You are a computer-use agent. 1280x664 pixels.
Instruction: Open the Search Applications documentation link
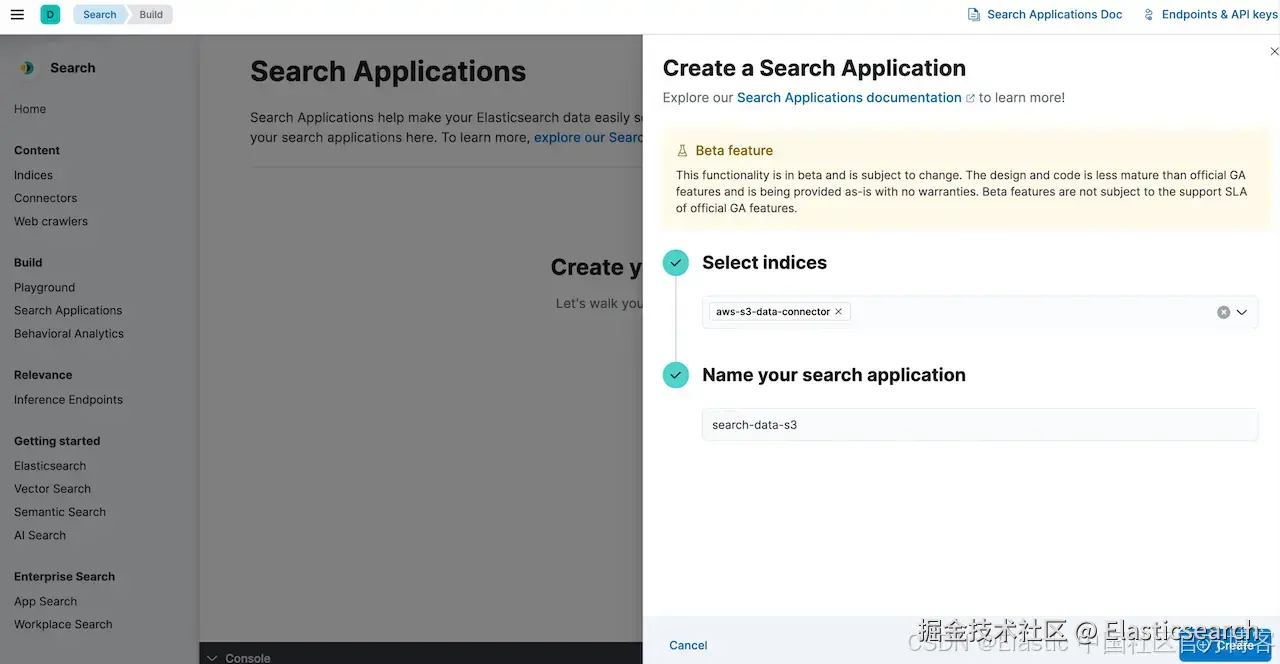pos(849,98)
